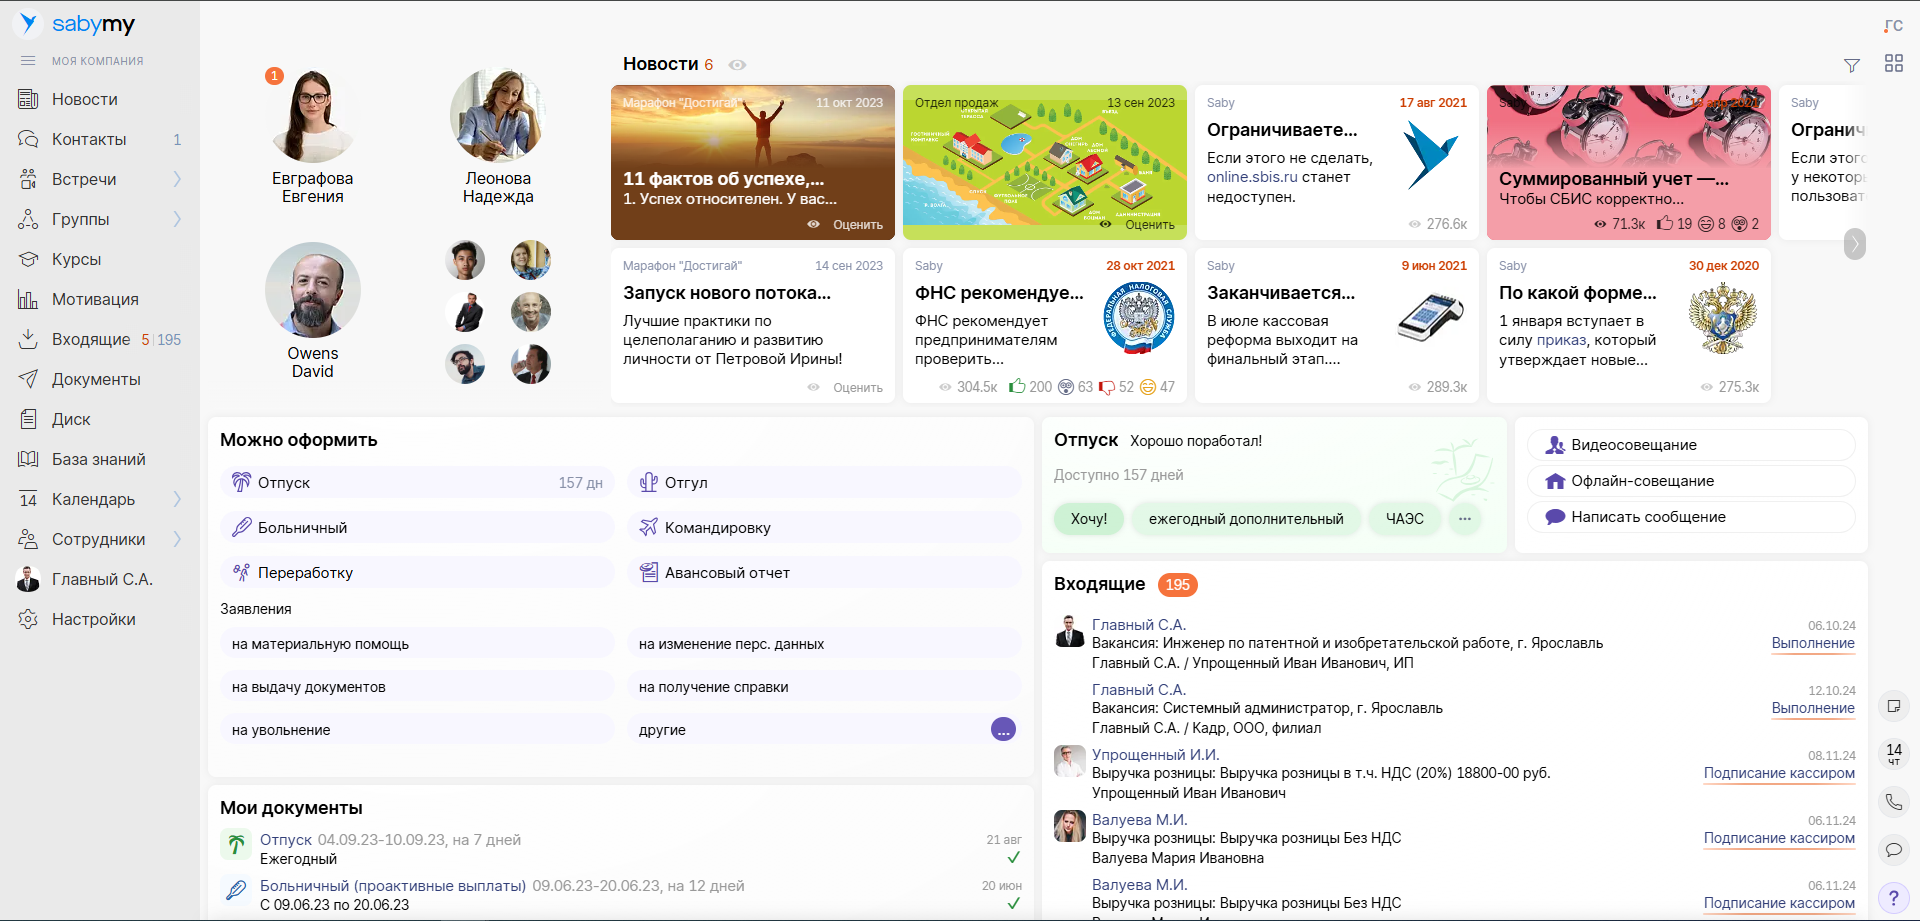Screen dimensions: 1920x921
Task: Expand the Группы submenu chevron
Action: click(177, 219)
